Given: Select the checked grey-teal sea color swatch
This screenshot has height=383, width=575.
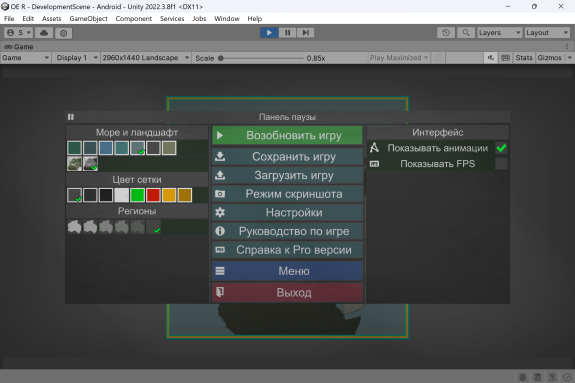Looking at the screenshot, I should point(138,148).
